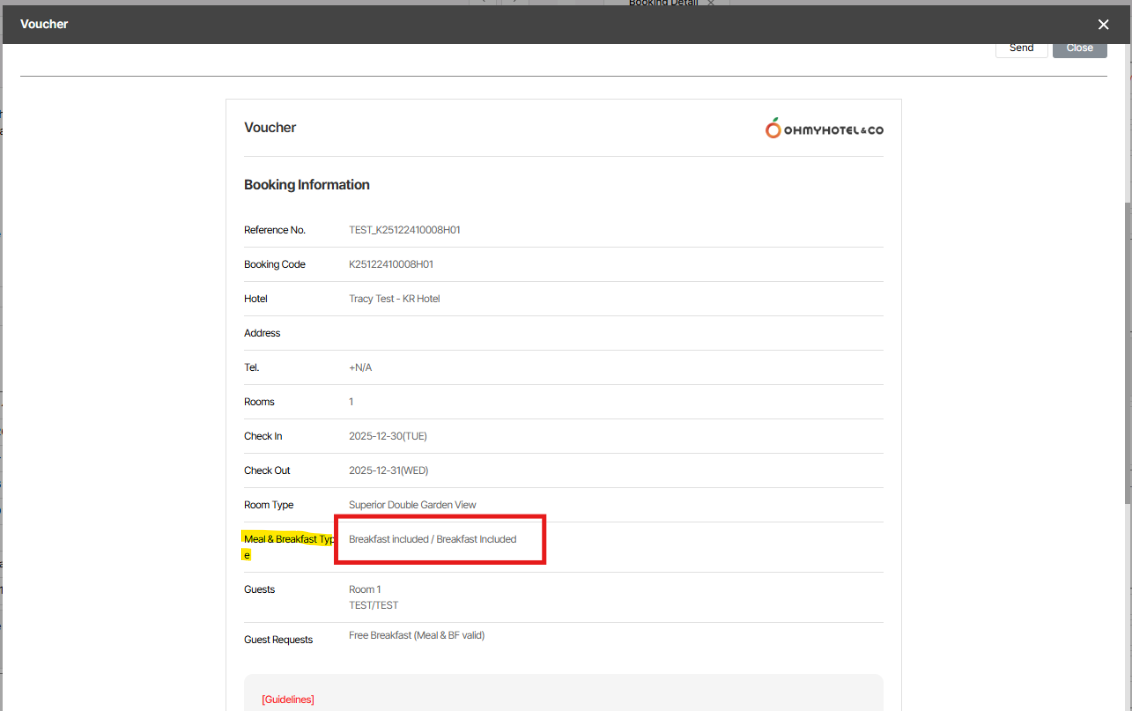
Task: Click the Voucher heading inside the document
Action: coord(270,127)
